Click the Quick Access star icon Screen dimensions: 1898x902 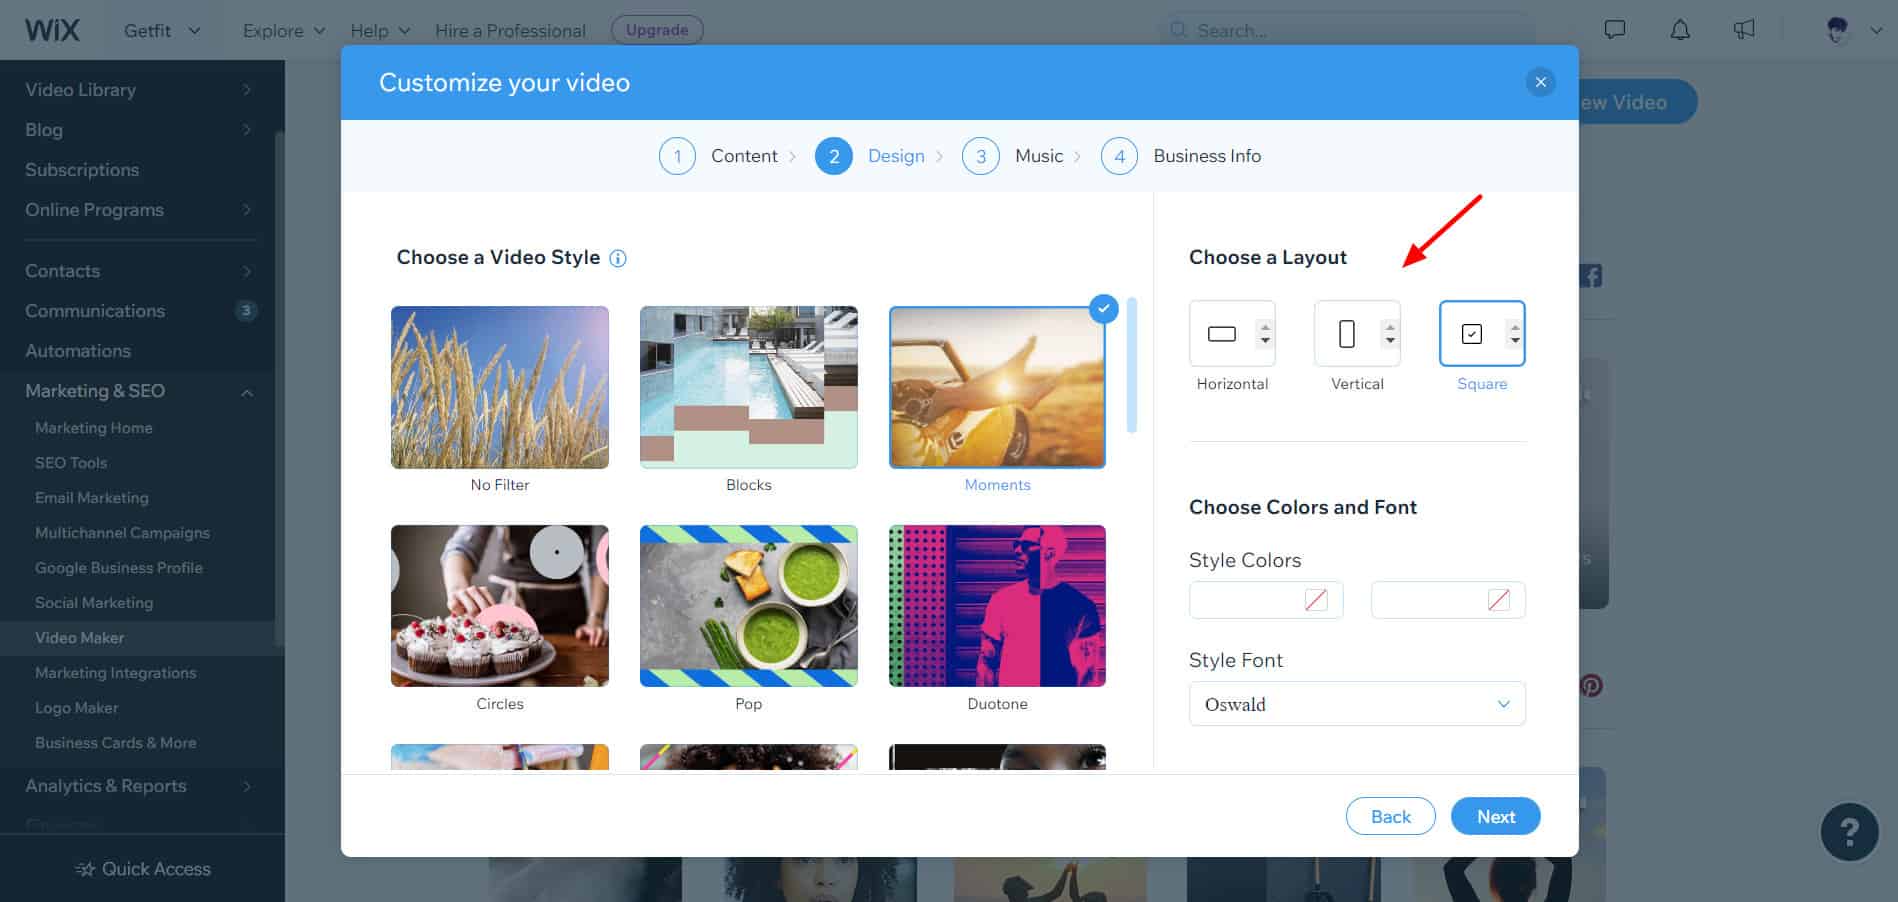coord(86,869)
